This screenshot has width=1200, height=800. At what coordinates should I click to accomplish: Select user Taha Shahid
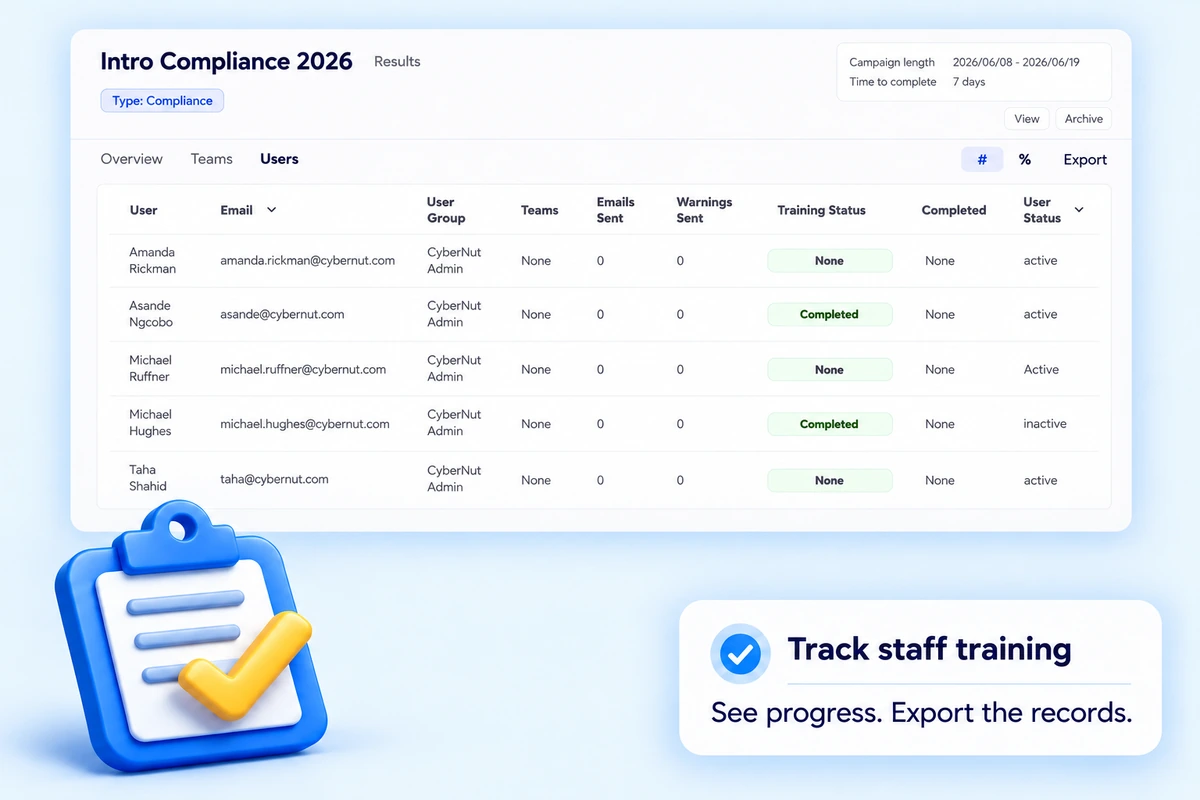tap(148, 478)
